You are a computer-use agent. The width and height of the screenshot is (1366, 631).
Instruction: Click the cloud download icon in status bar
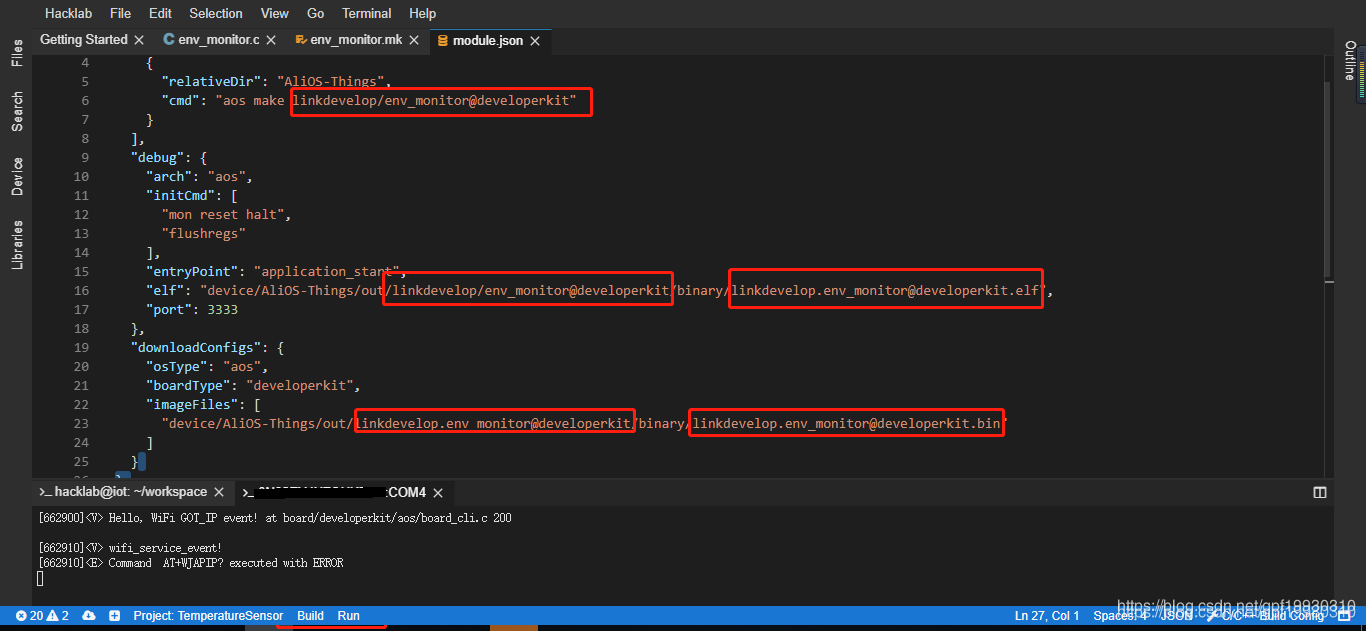click(x=89, y=616)
